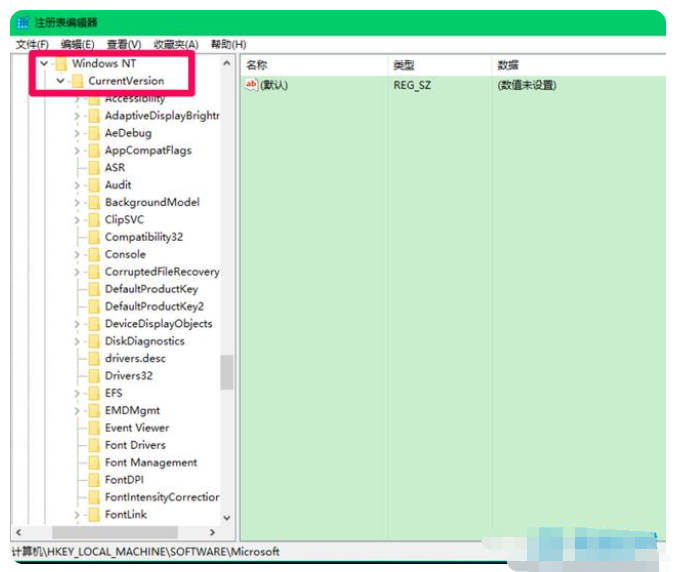Click the string value icon of (默认)
Viewport: 678px width, 572px height.
tap(251, 85)
